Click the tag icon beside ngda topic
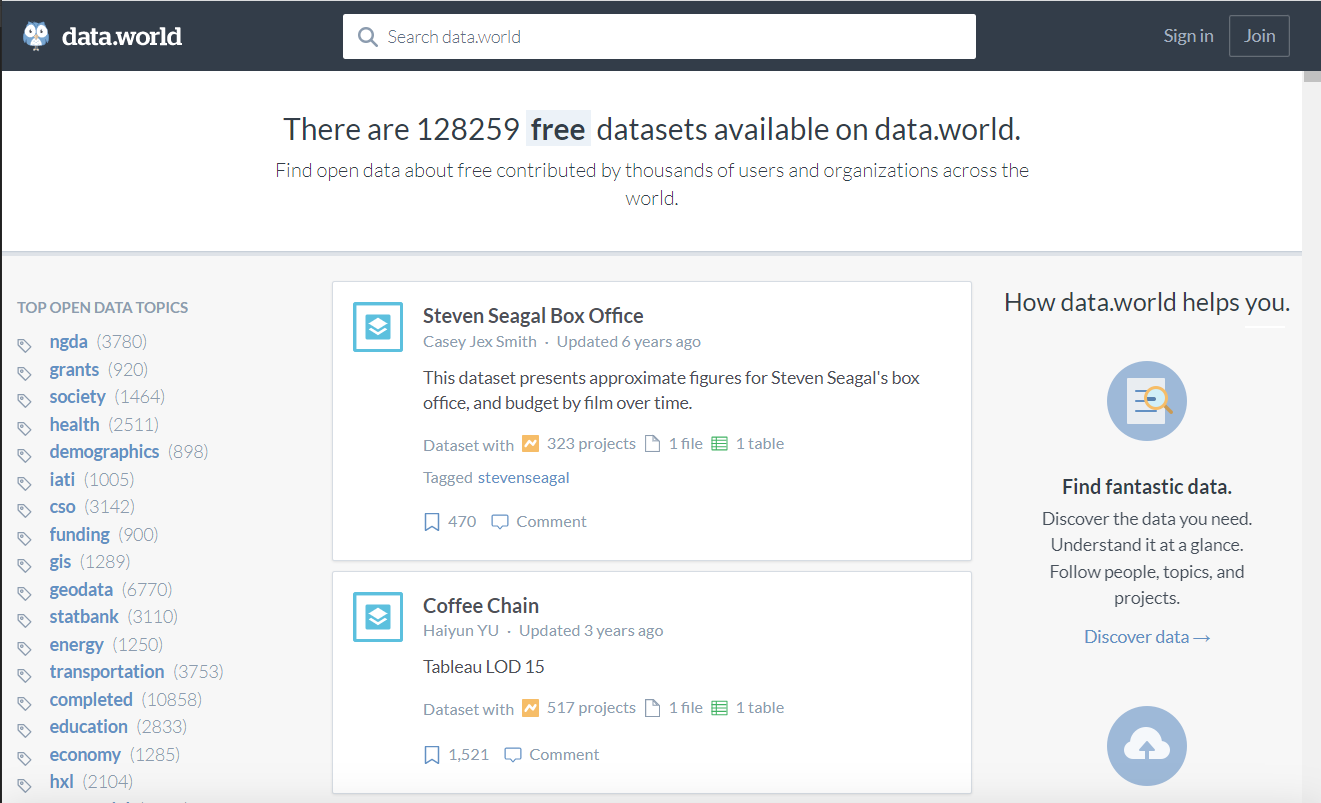 pos(25,345)
